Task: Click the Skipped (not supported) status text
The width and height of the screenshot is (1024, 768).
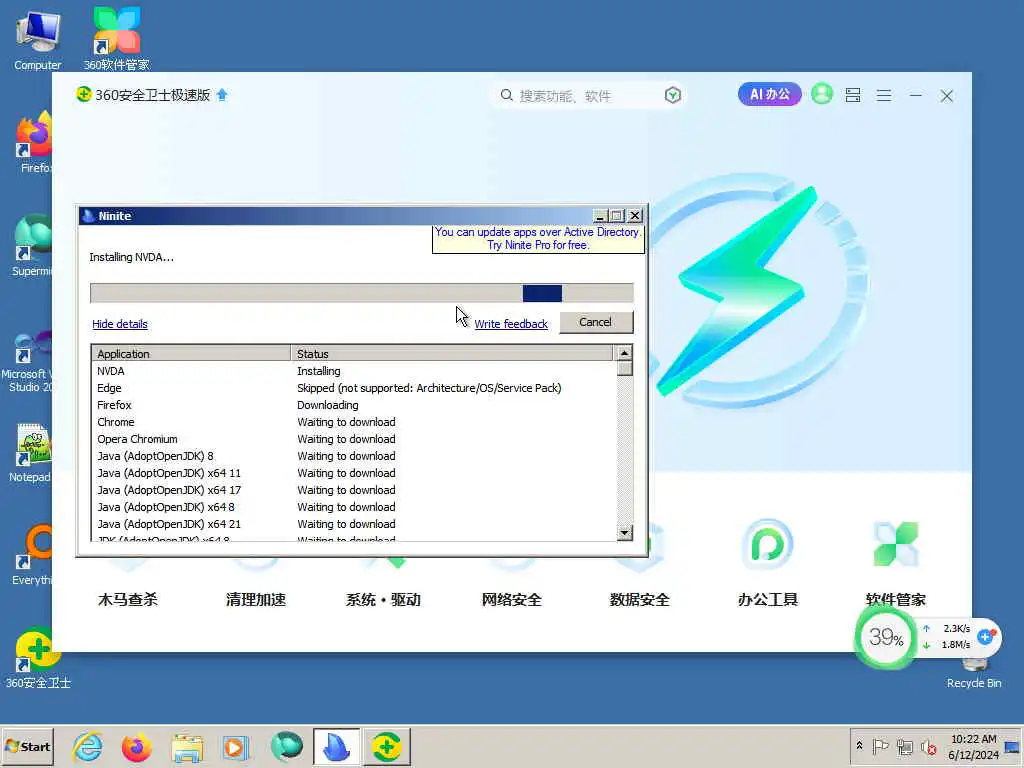Action: [429, 388]
